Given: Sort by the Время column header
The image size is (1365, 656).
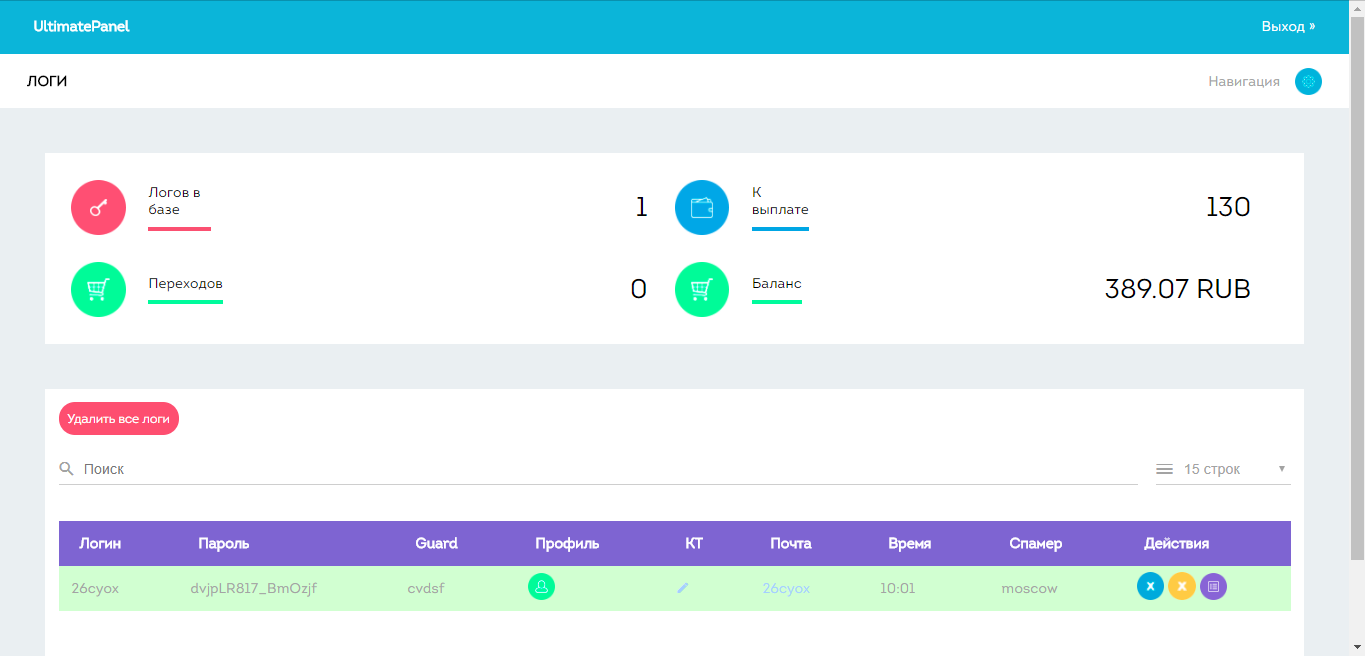Looking at the screenshot, I should point(910,543).
